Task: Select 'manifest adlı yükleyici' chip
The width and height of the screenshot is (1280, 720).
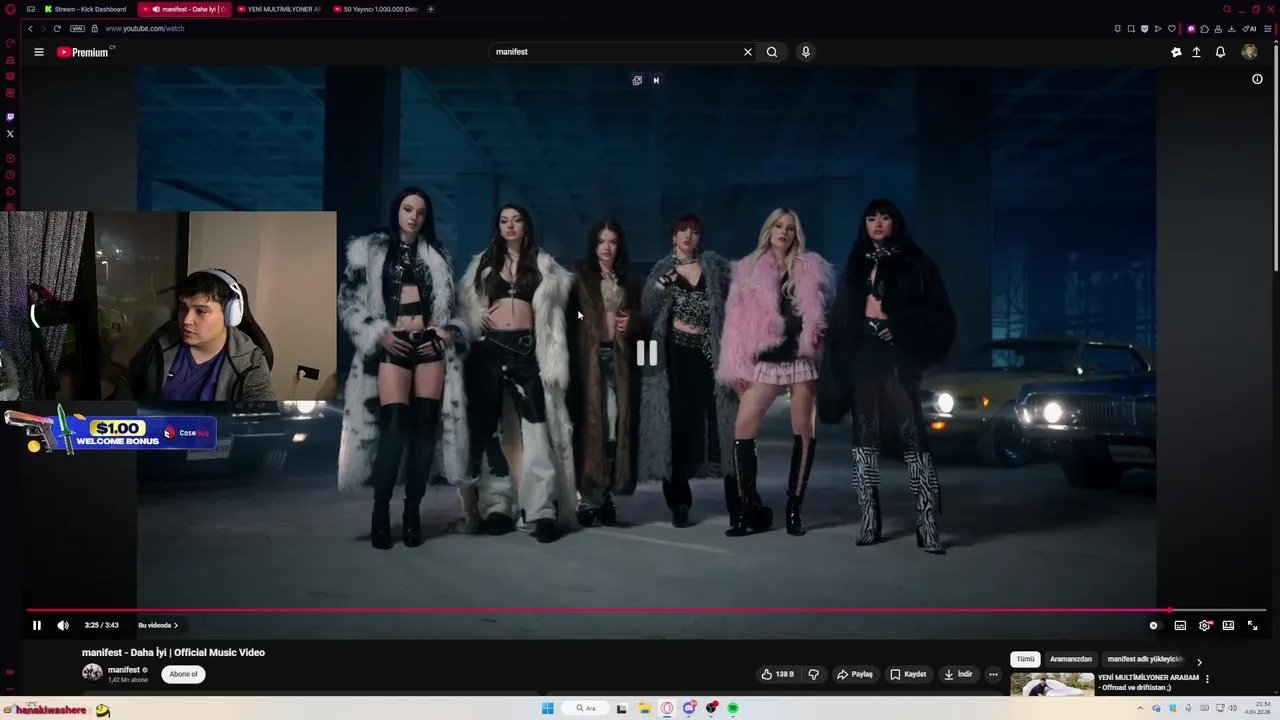Action: pyautogui.click(x=1145, y=659)
